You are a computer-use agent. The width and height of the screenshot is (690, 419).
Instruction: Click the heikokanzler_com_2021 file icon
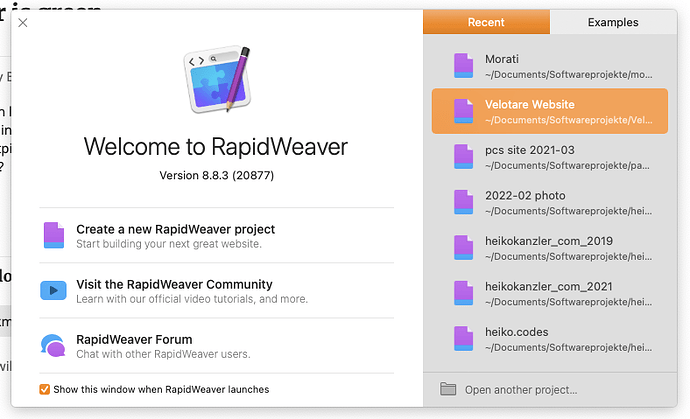pyautogui.click(x=463, y=293)
